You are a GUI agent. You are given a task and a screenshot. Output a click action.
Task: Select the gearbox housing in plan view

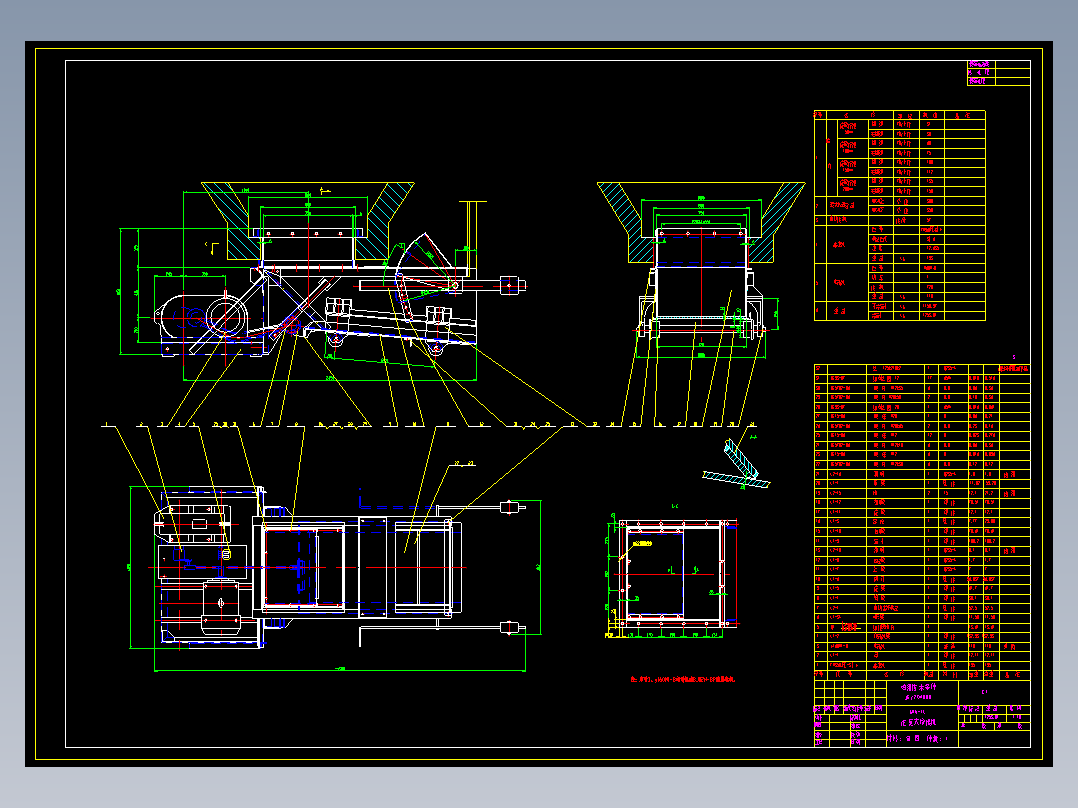tap(194, 524)
